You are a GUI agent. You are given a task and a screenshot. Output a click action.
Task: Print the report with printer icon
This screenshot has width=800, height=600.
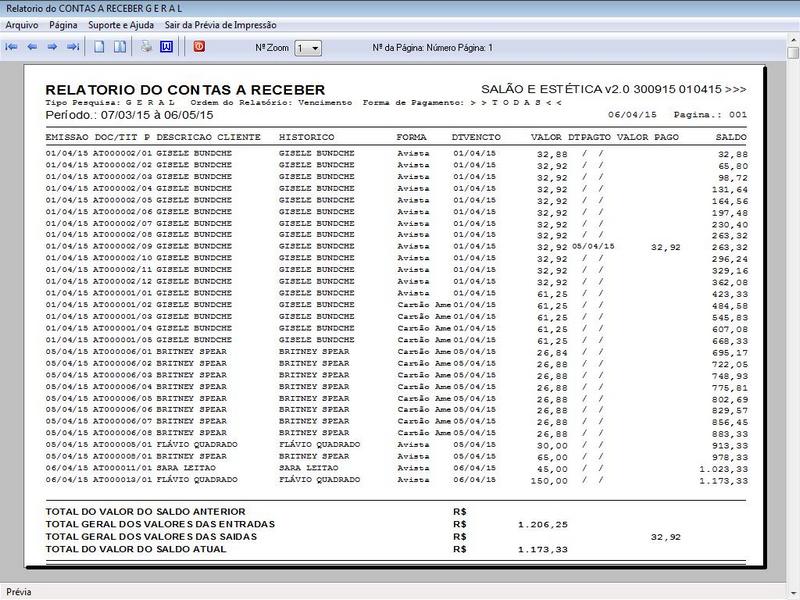pos(146,47)
